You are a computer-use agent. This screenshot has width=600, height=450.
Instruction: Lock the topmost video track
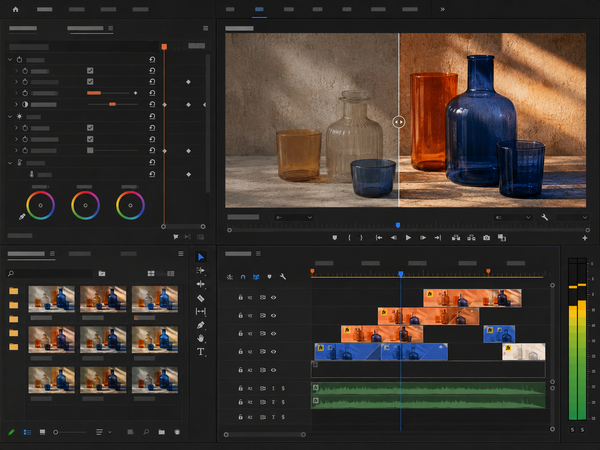[x=241, y=297]
